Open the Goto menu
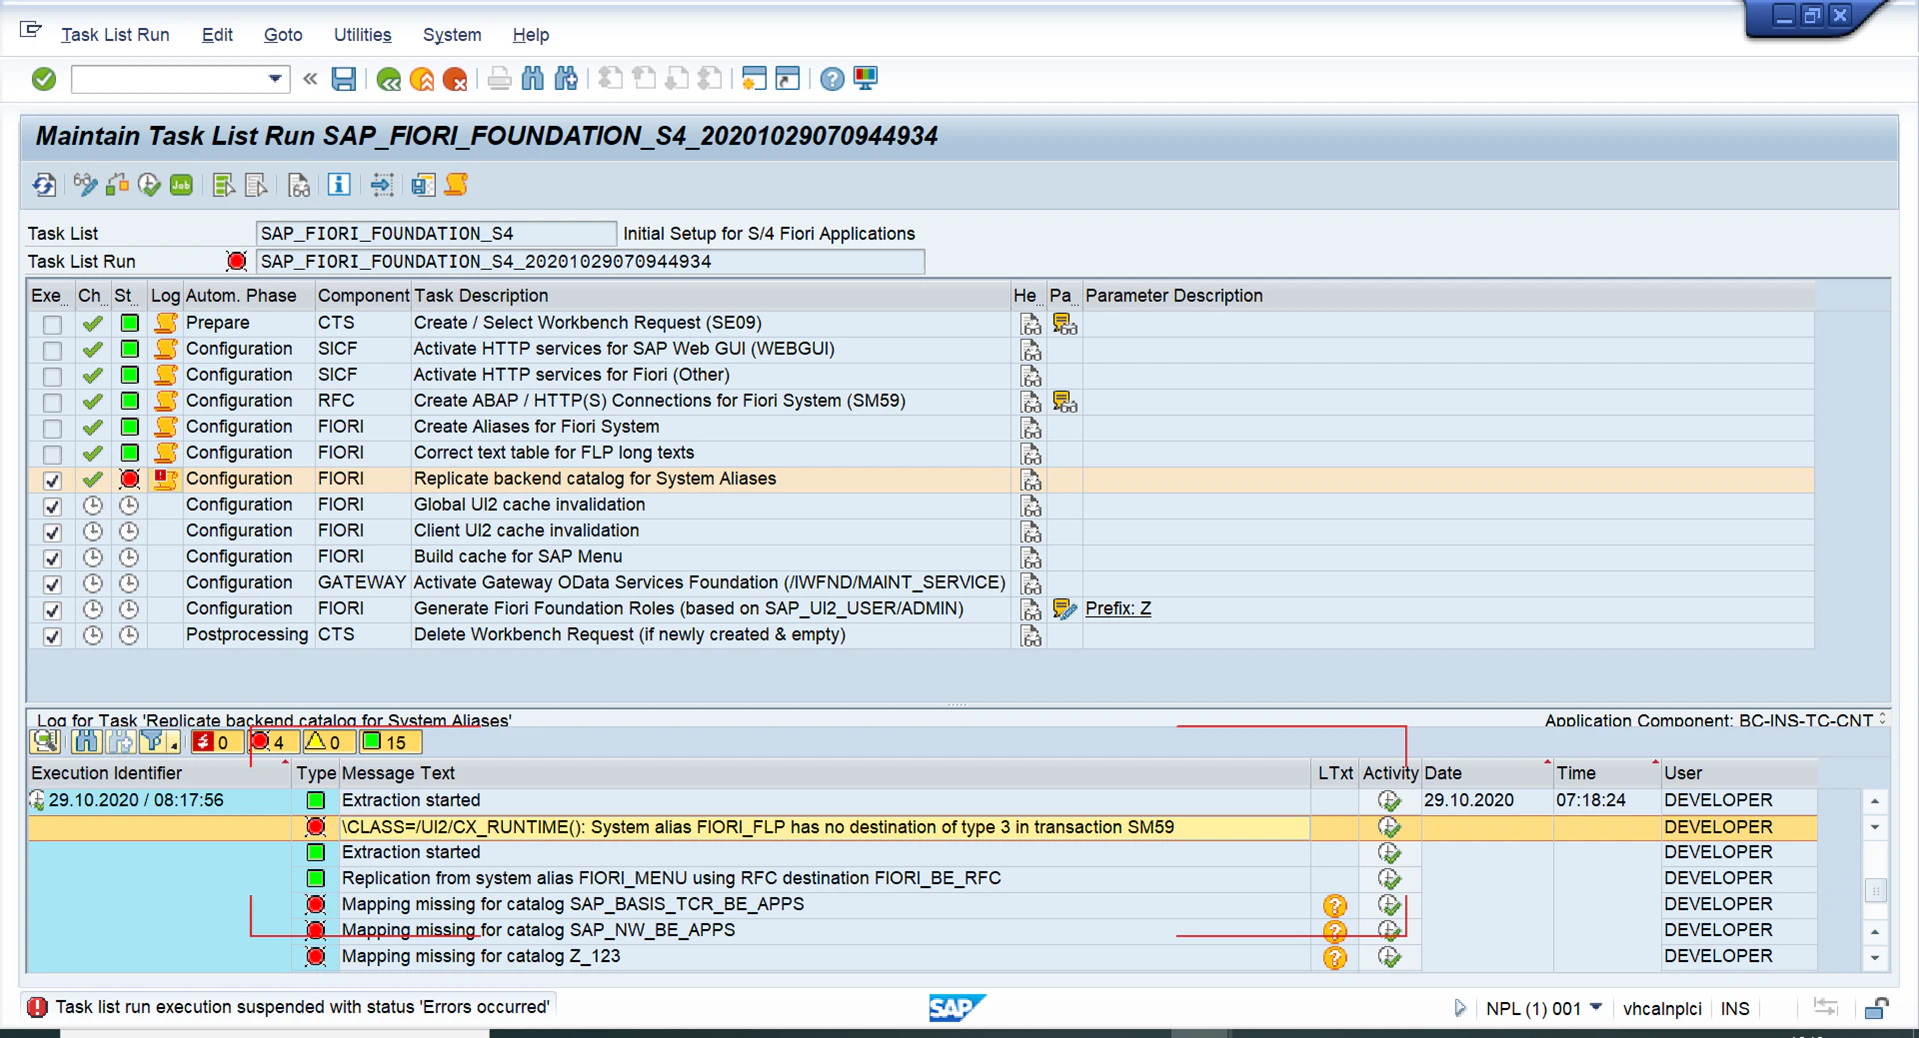 [283, 35]
